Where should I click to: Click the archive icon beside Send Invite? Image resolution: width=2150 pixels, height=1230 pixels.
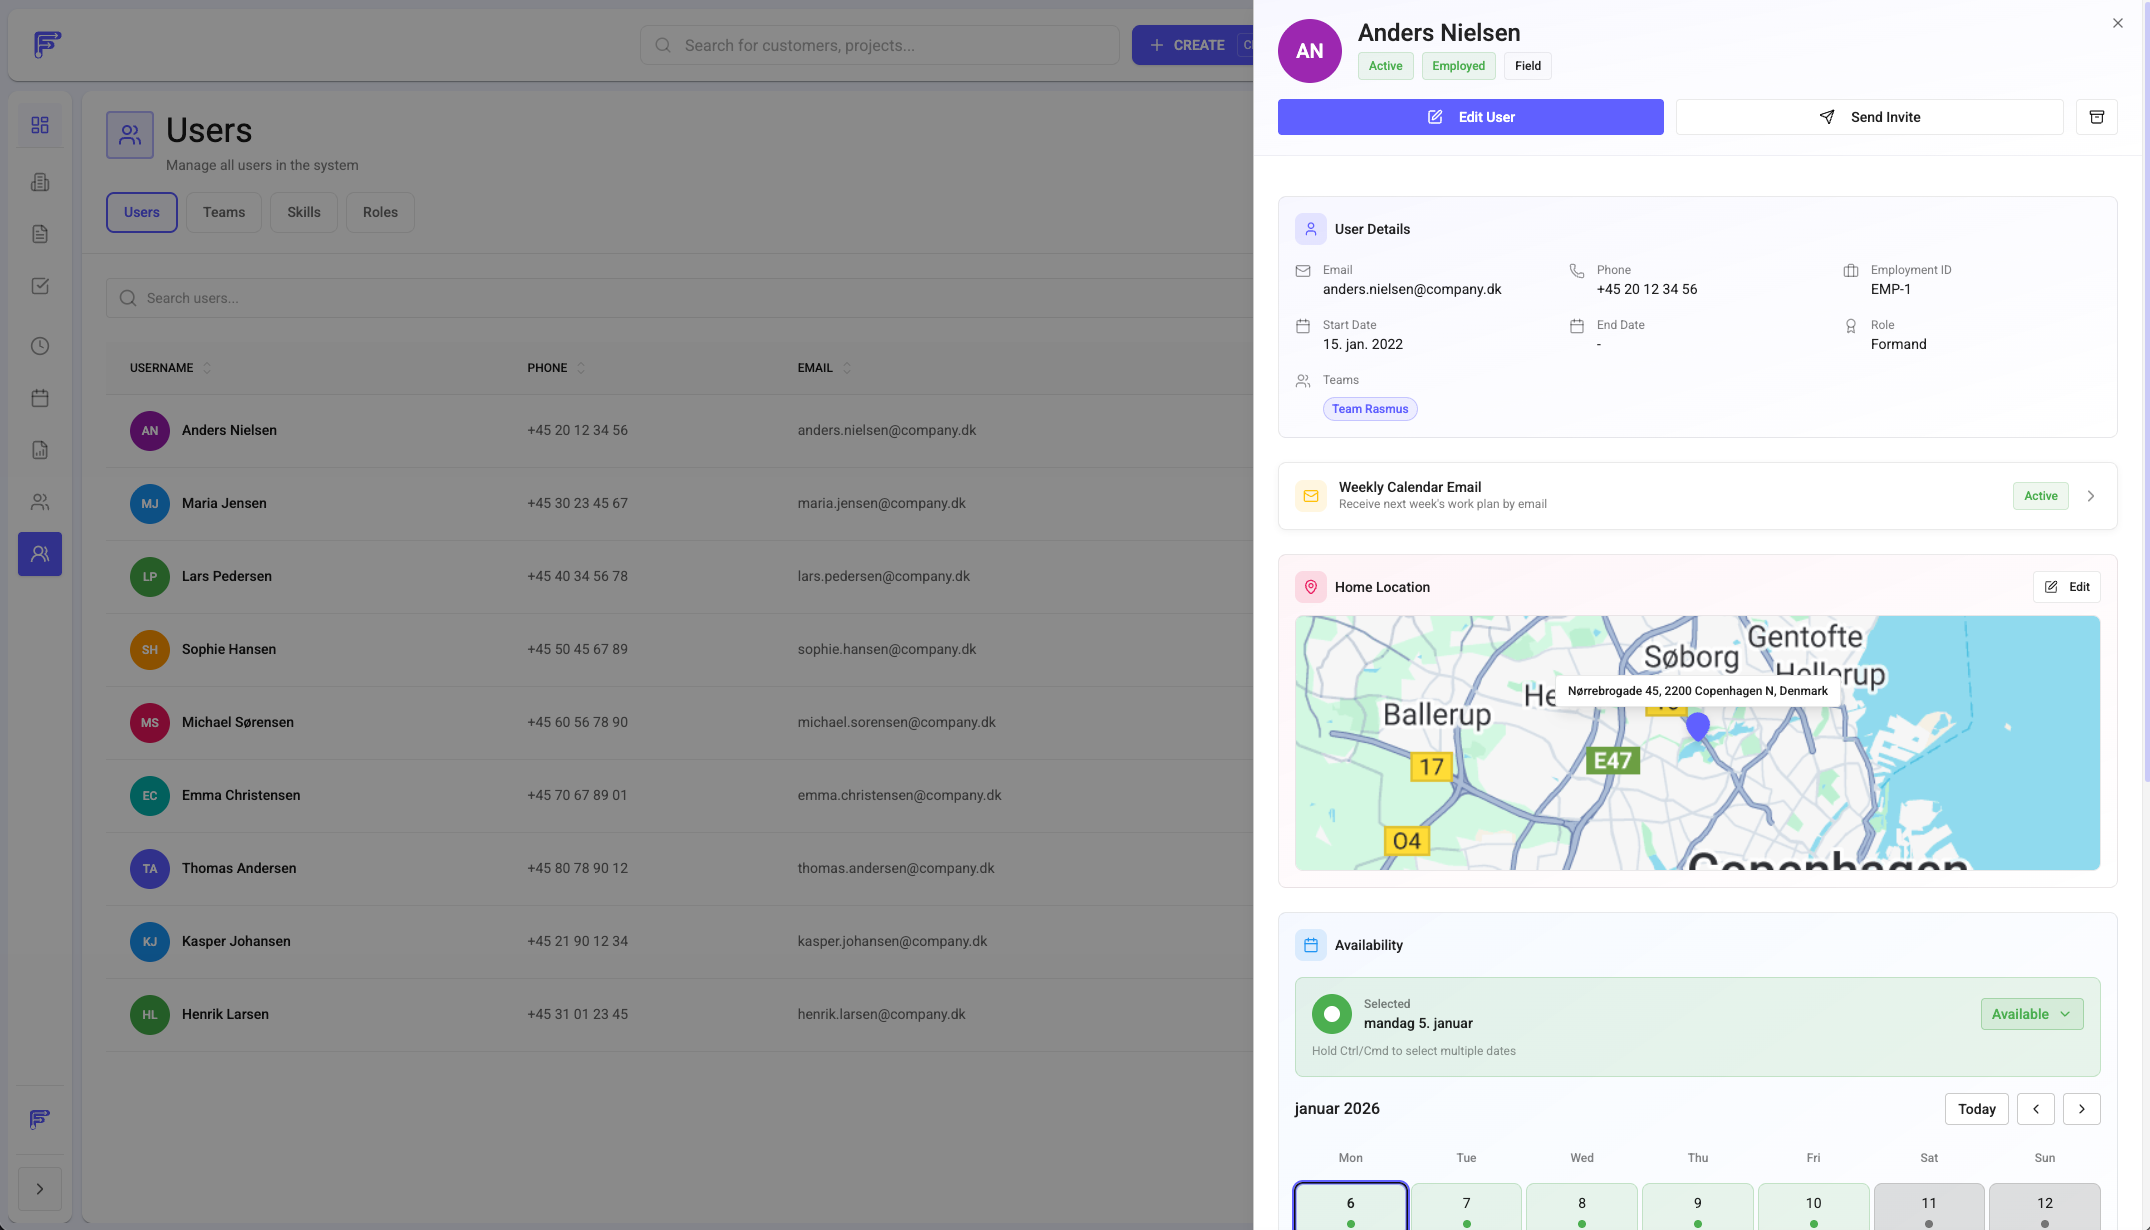pos(2096,116)
